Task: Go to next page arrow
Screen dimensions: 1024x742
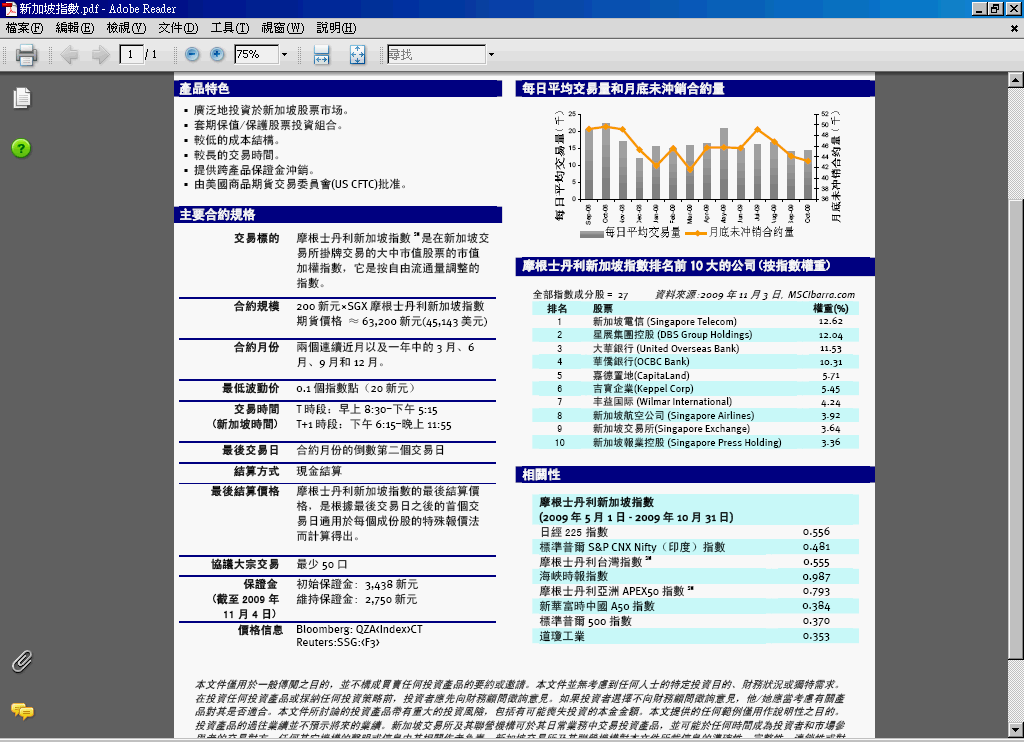Action: tap(100, 54)
